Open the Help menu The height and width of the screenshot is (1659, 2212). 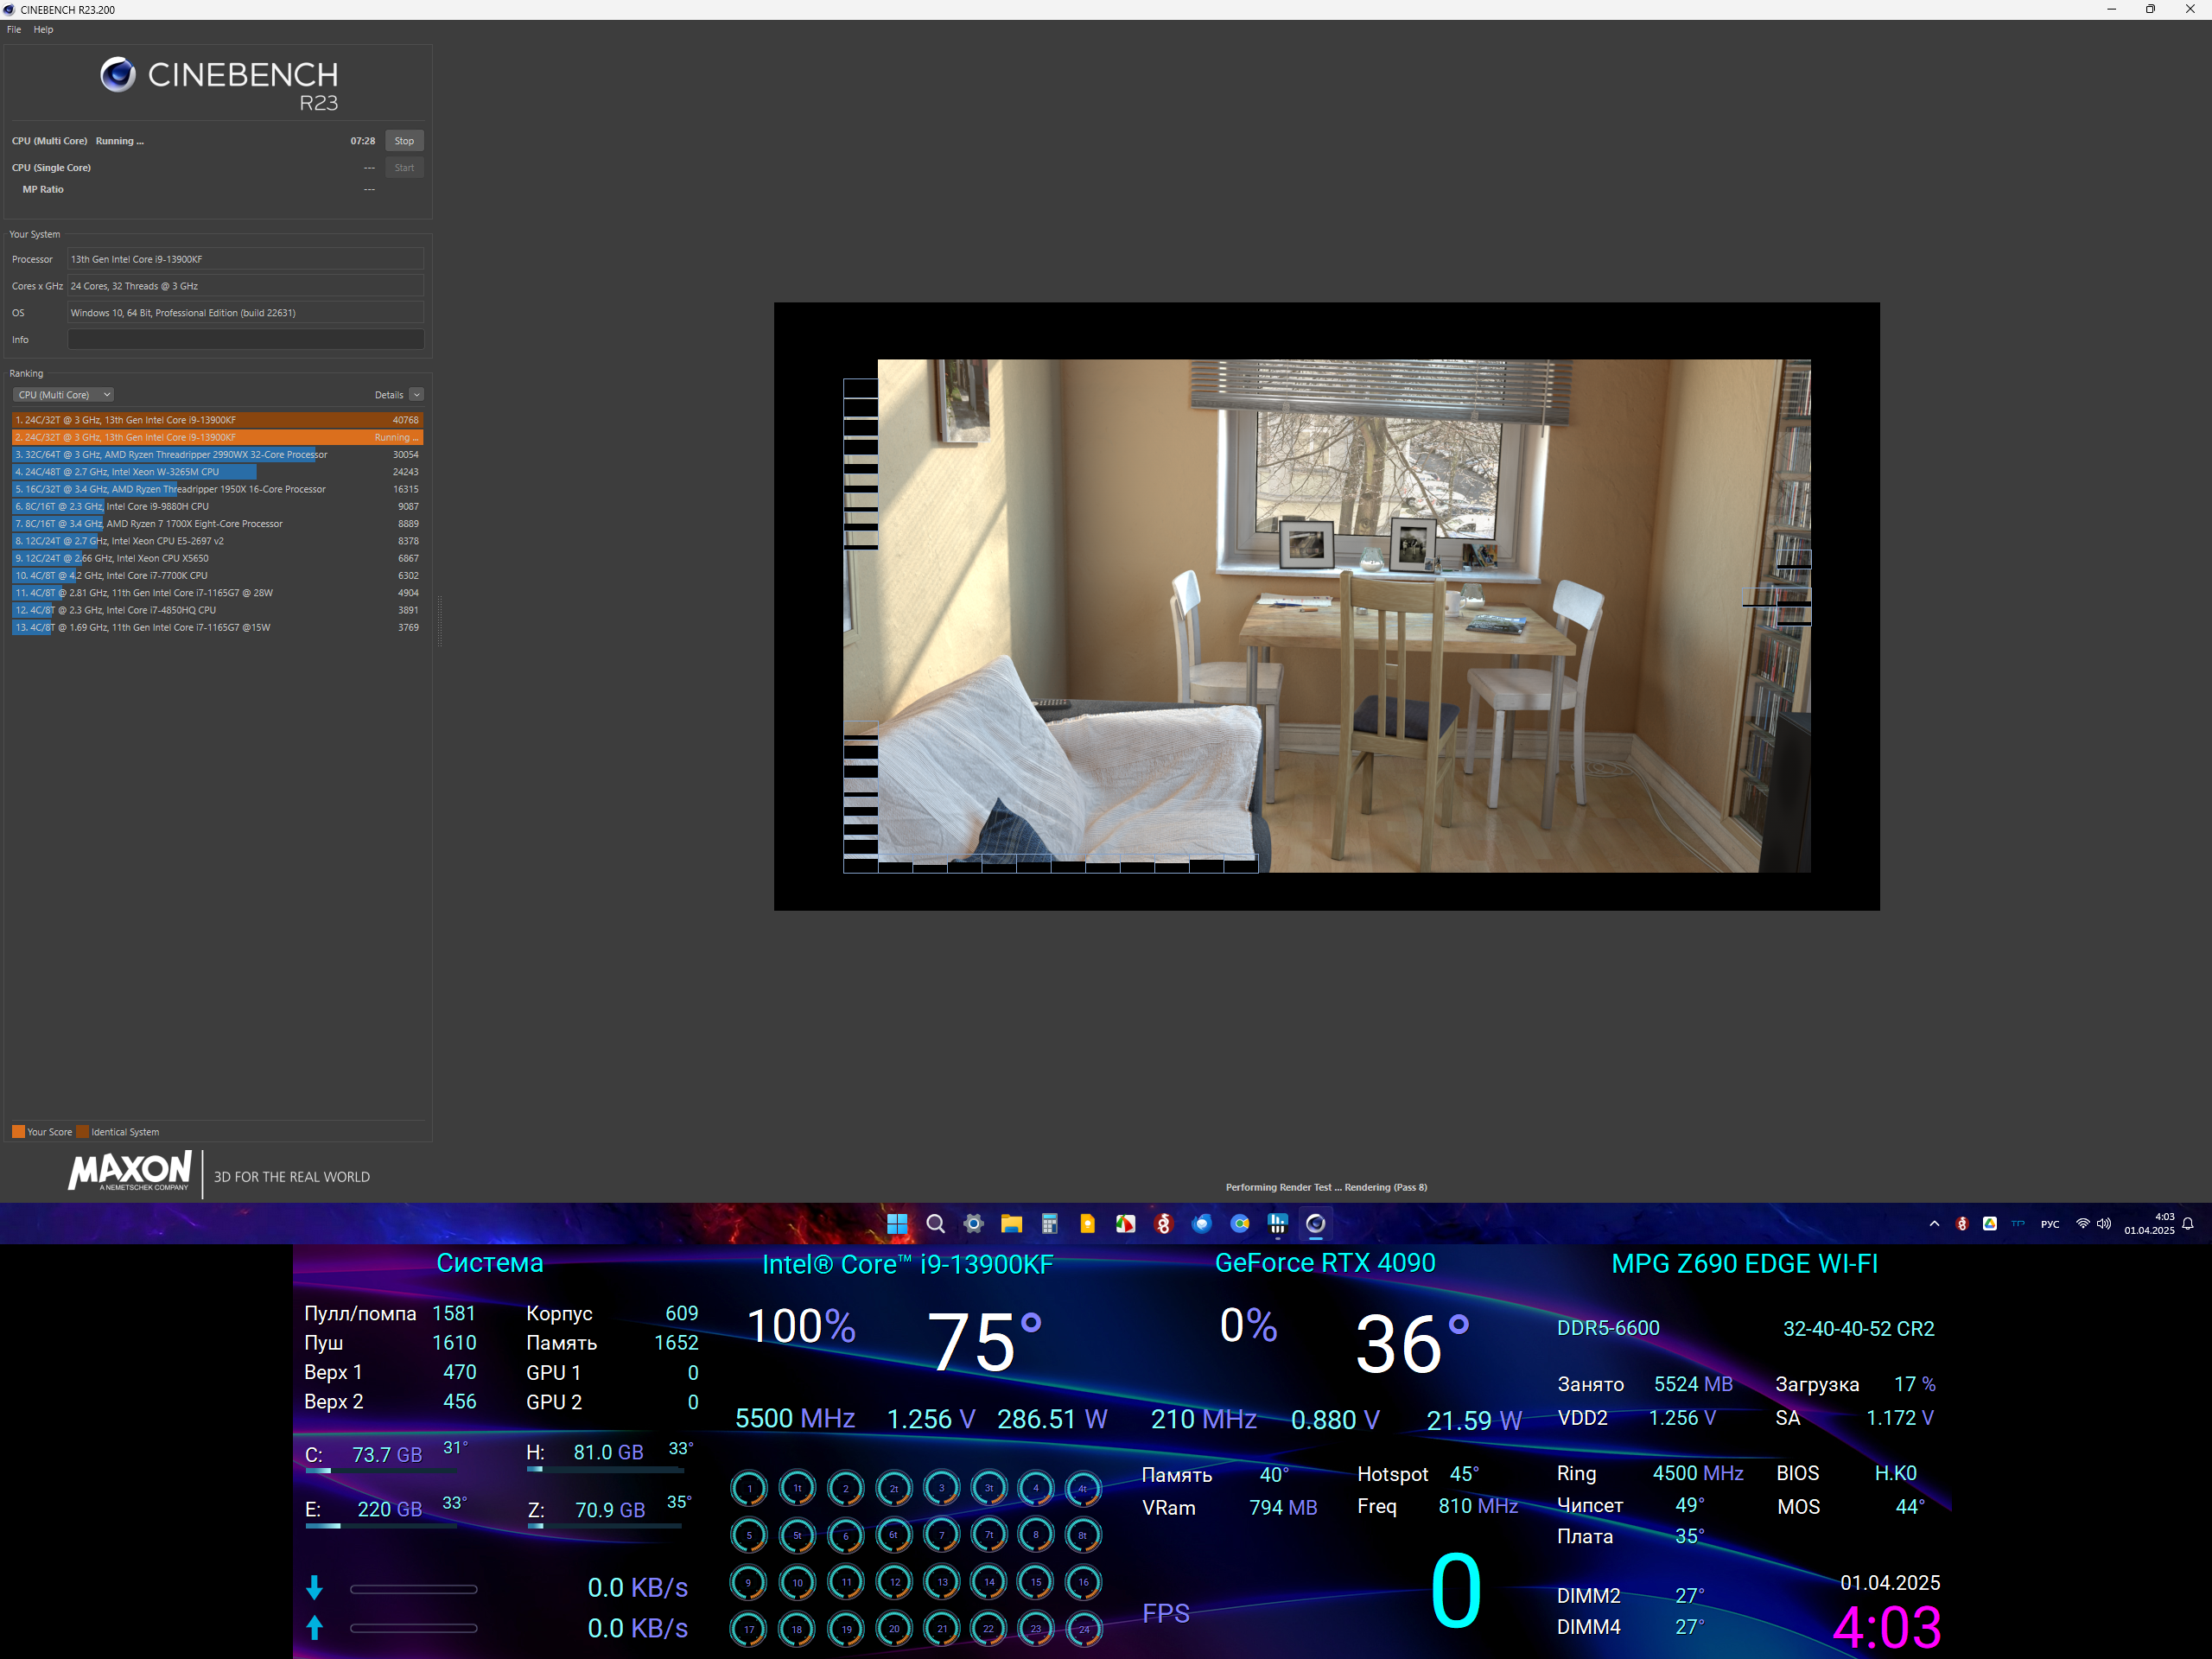point(43,29)
